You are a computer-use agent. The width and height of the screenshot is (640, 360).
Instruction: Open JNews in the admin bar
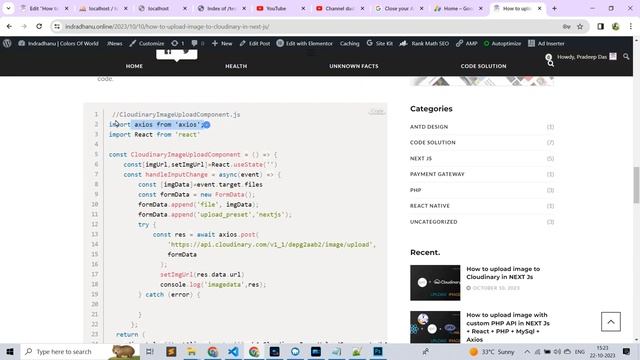115,43
